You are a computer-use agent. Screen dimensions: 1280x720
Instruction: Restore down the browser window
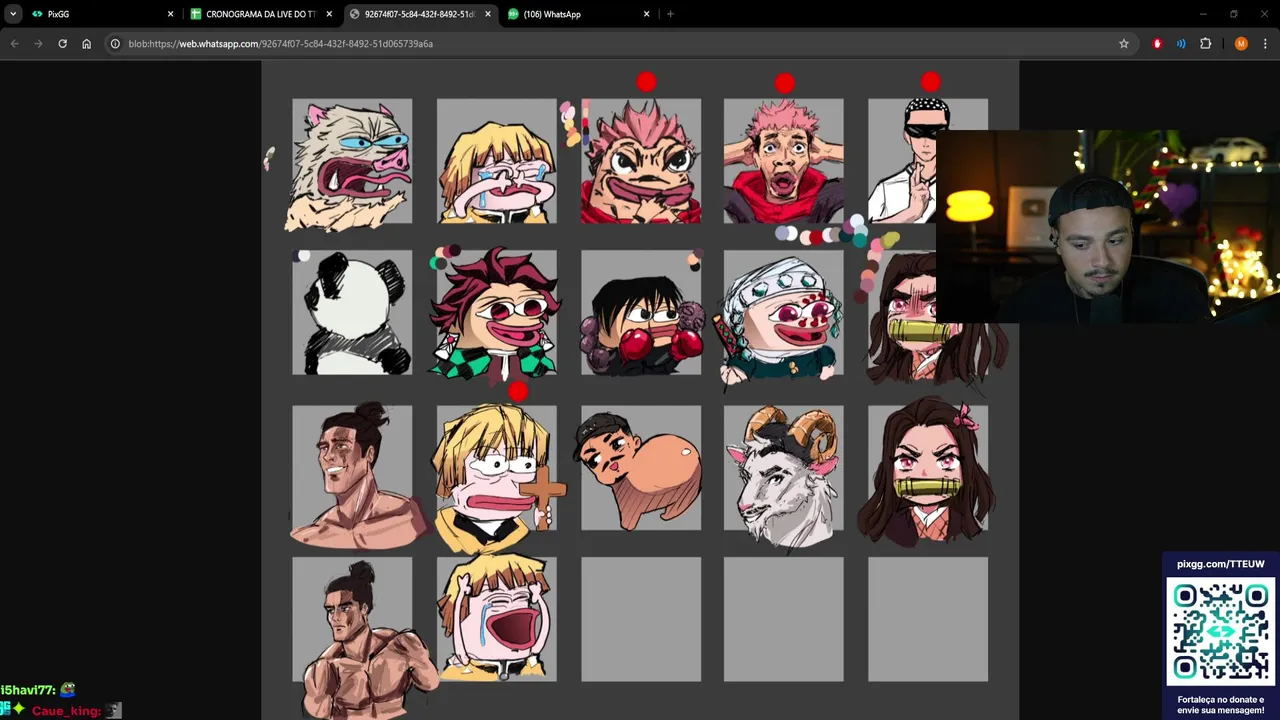click(x=1234, y=14)
